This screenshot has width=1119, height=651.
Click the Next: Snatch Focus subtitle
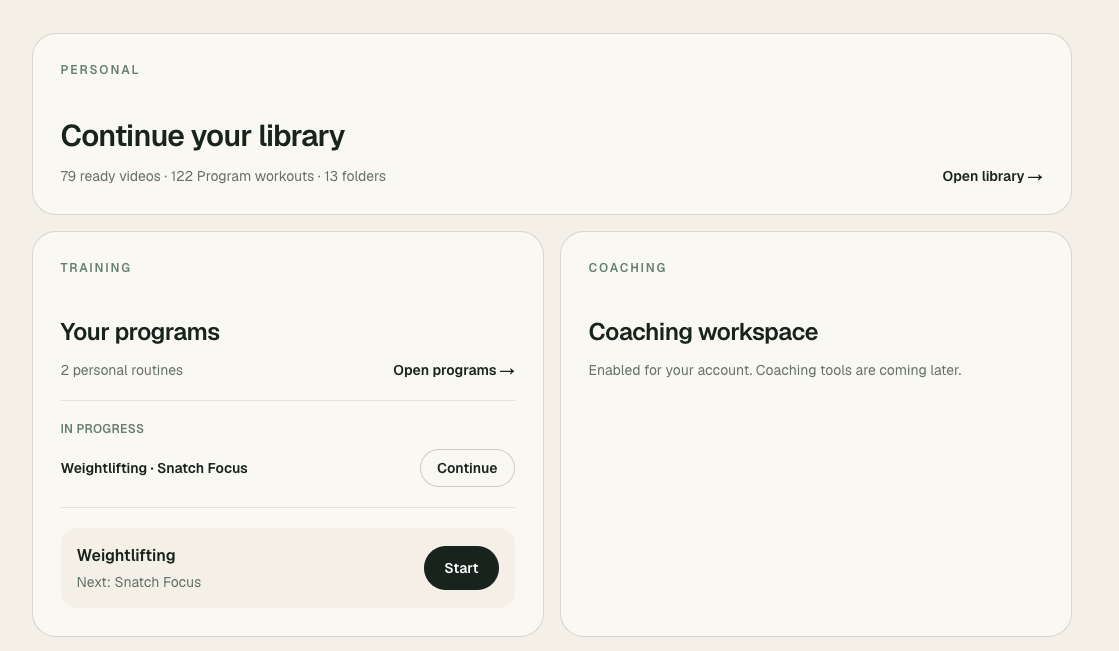[138, 582]
